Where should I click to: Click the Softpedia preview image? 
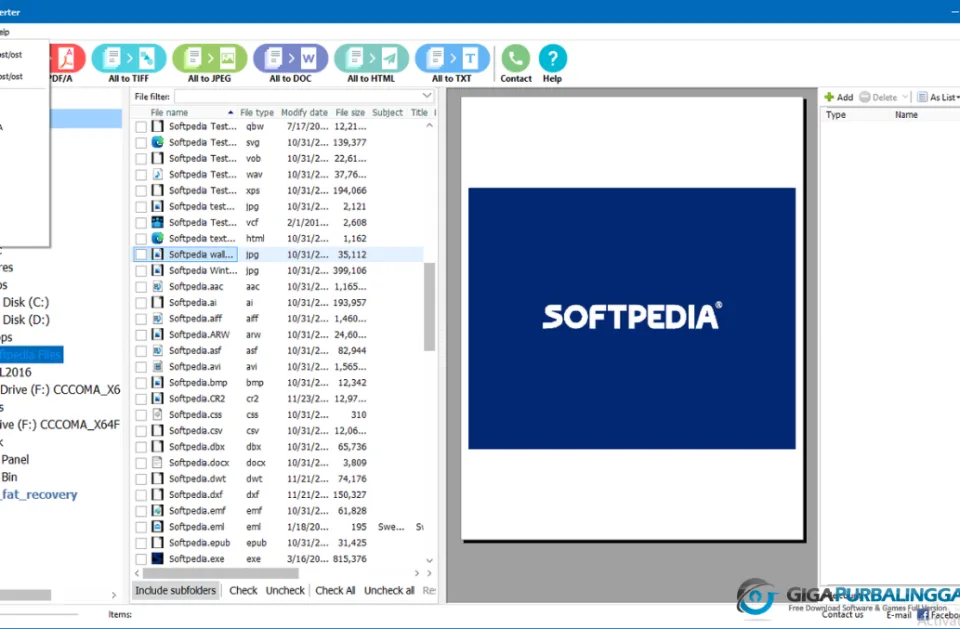(632, 318)
